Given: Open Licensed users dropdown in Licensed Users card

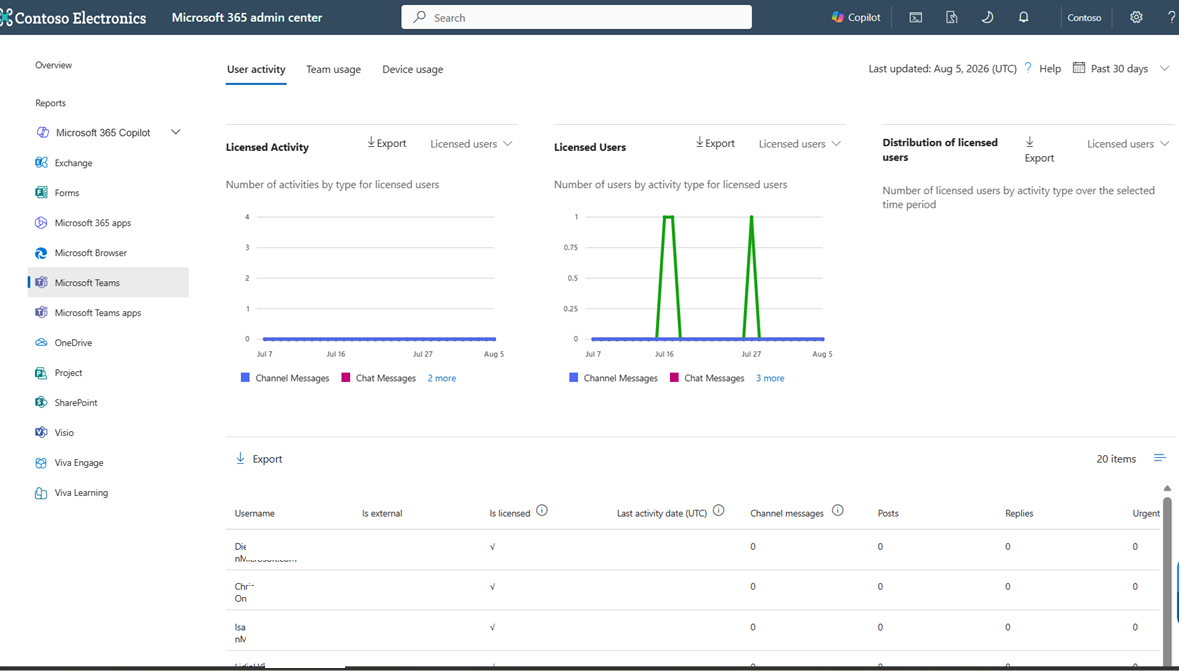Looking at the screenshot, I should tap(800, 144).
